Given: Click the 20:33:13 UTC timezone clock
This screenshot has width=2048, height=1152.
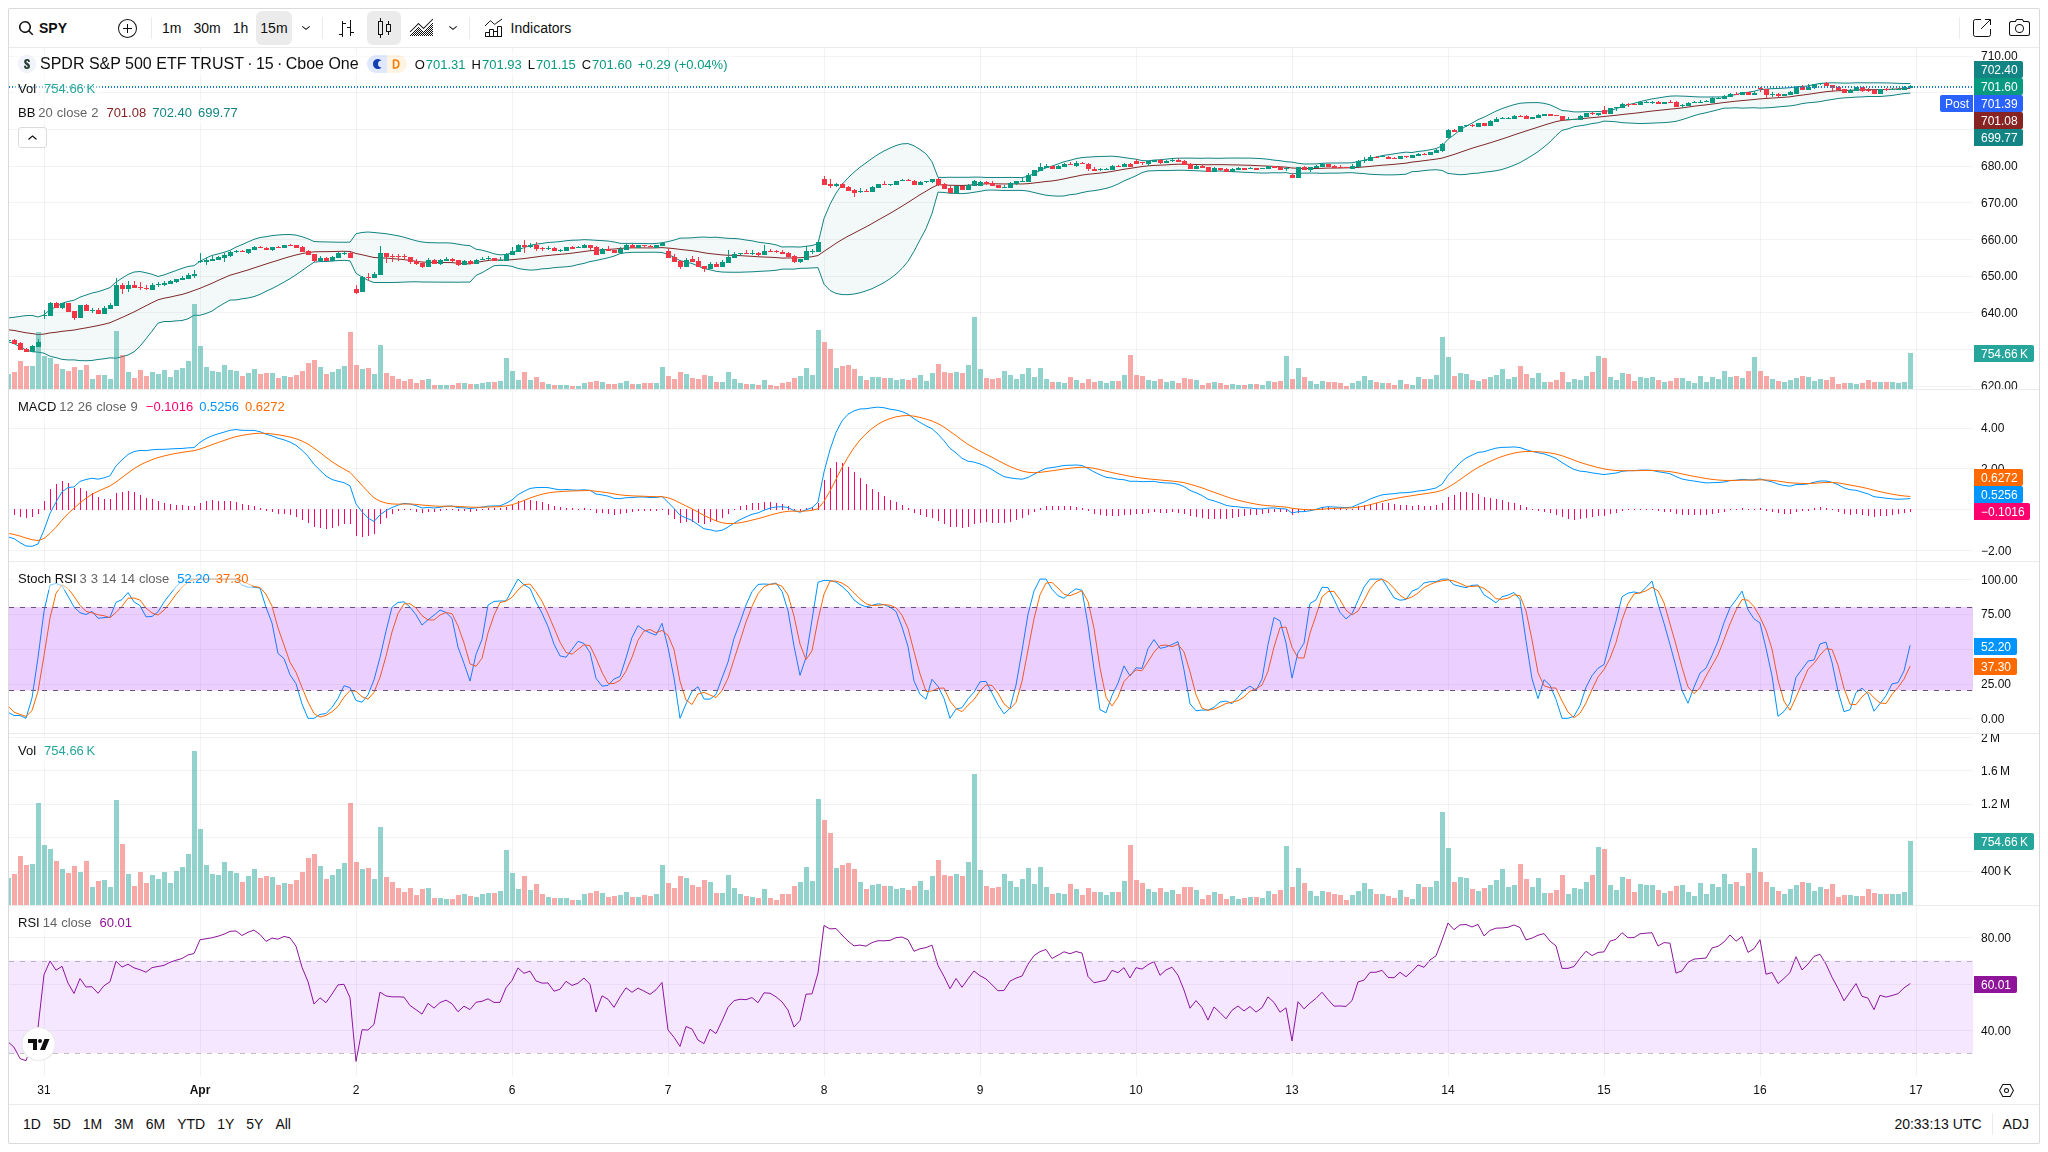Looking at the screenshot, I should [x=1937, y=1124].
